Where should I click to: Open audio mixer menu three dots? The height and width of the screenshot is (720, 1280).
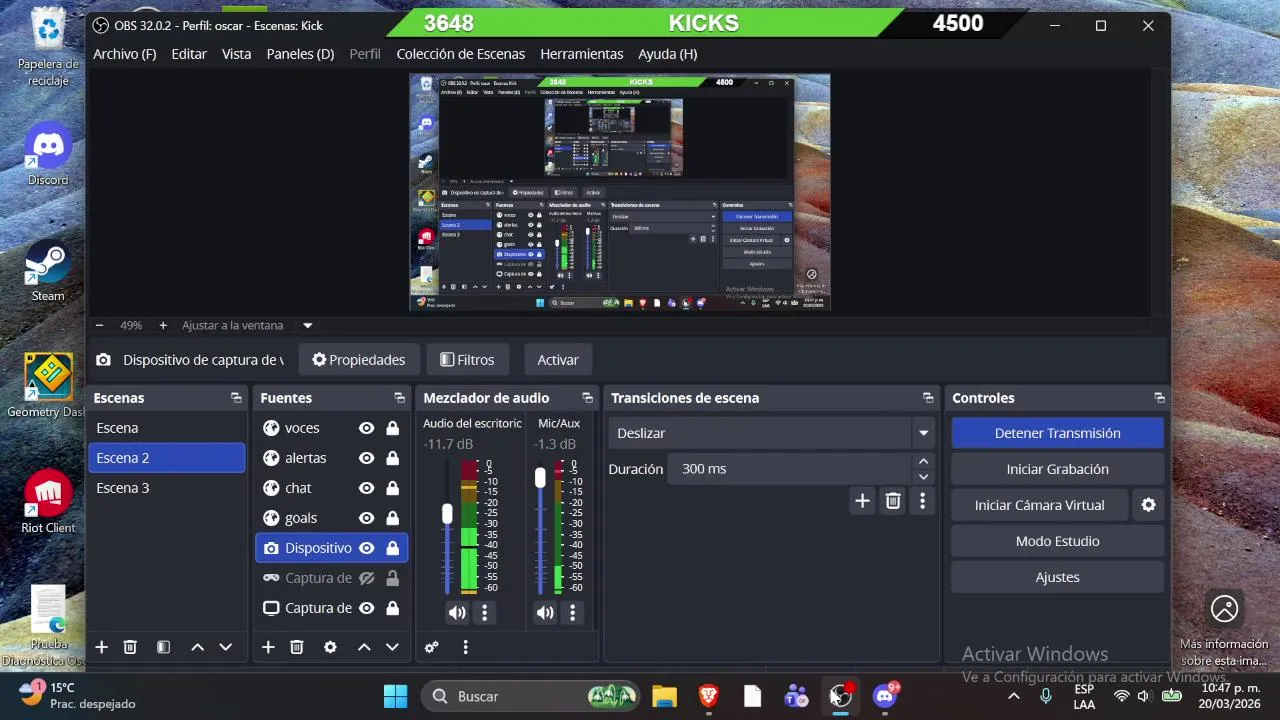(465, 647)
